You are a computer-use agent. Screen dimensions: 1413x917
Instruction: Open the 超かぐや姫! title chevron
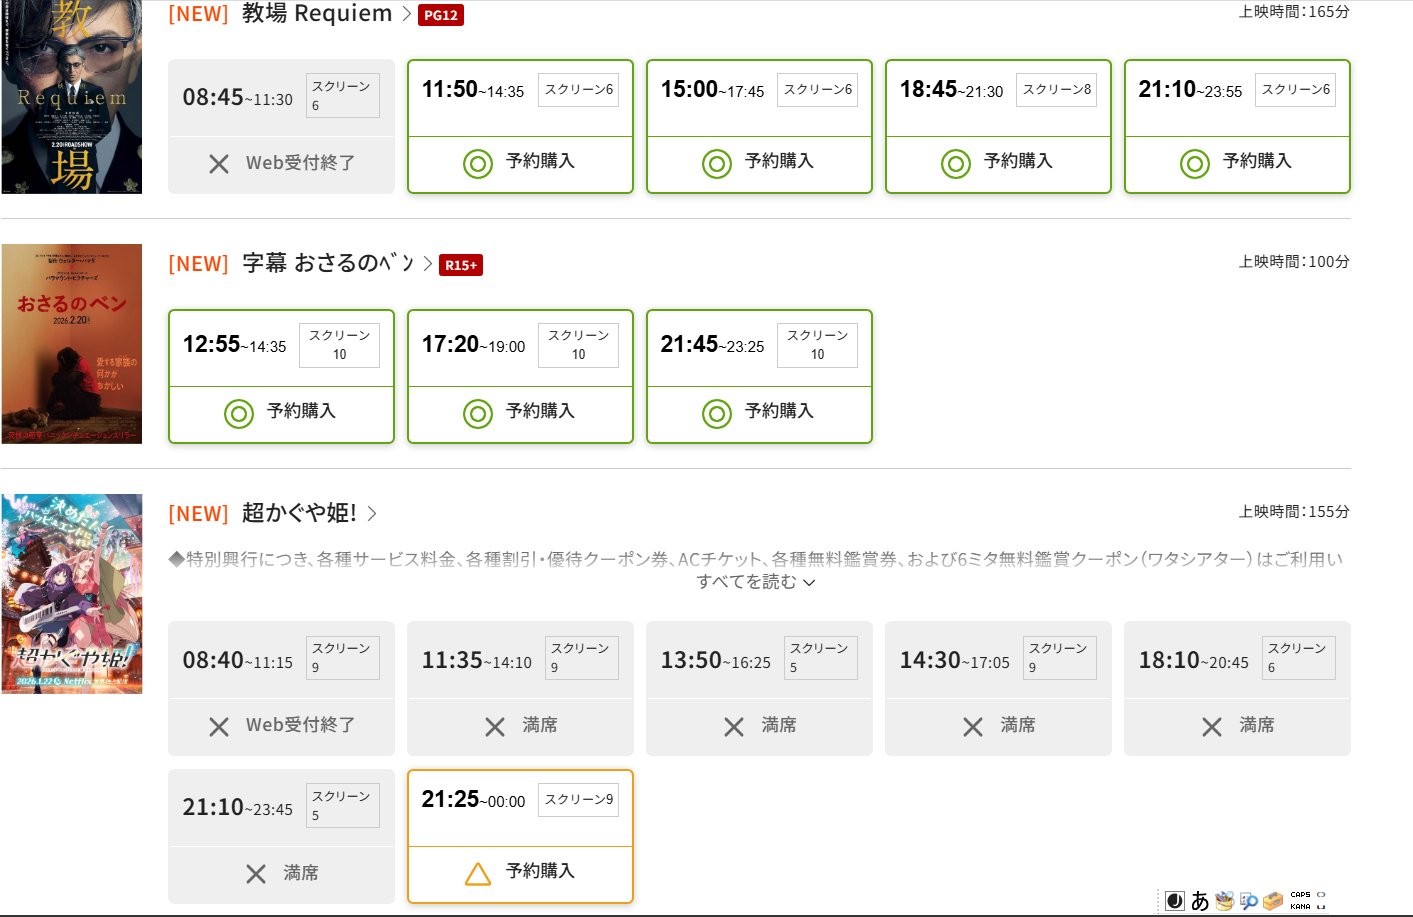372,513
